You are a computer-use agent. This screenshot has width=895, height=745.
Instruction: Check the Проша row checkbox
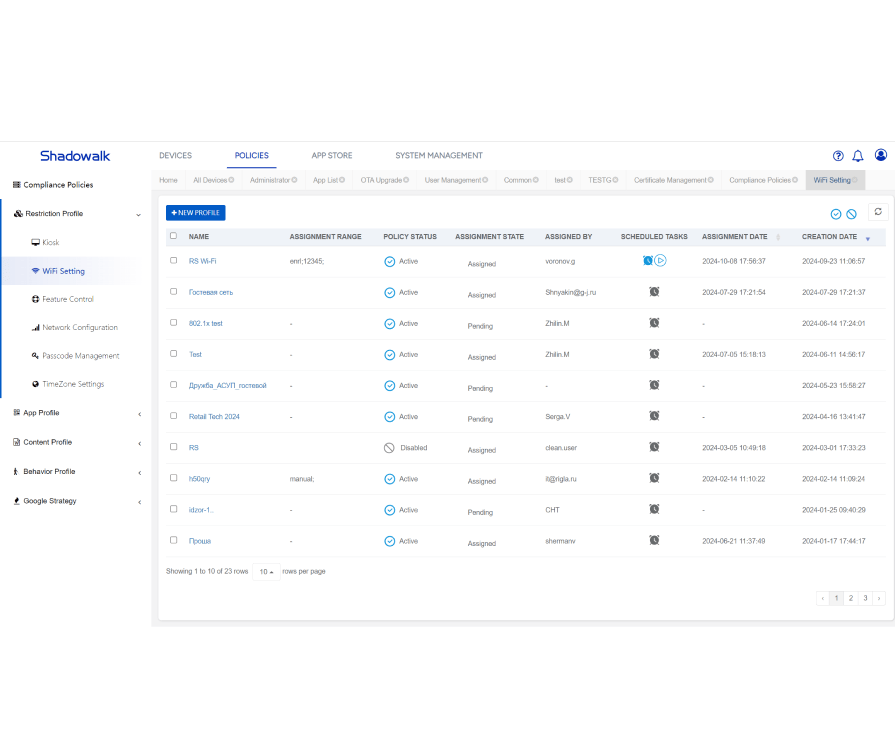[x=174, y=540]
